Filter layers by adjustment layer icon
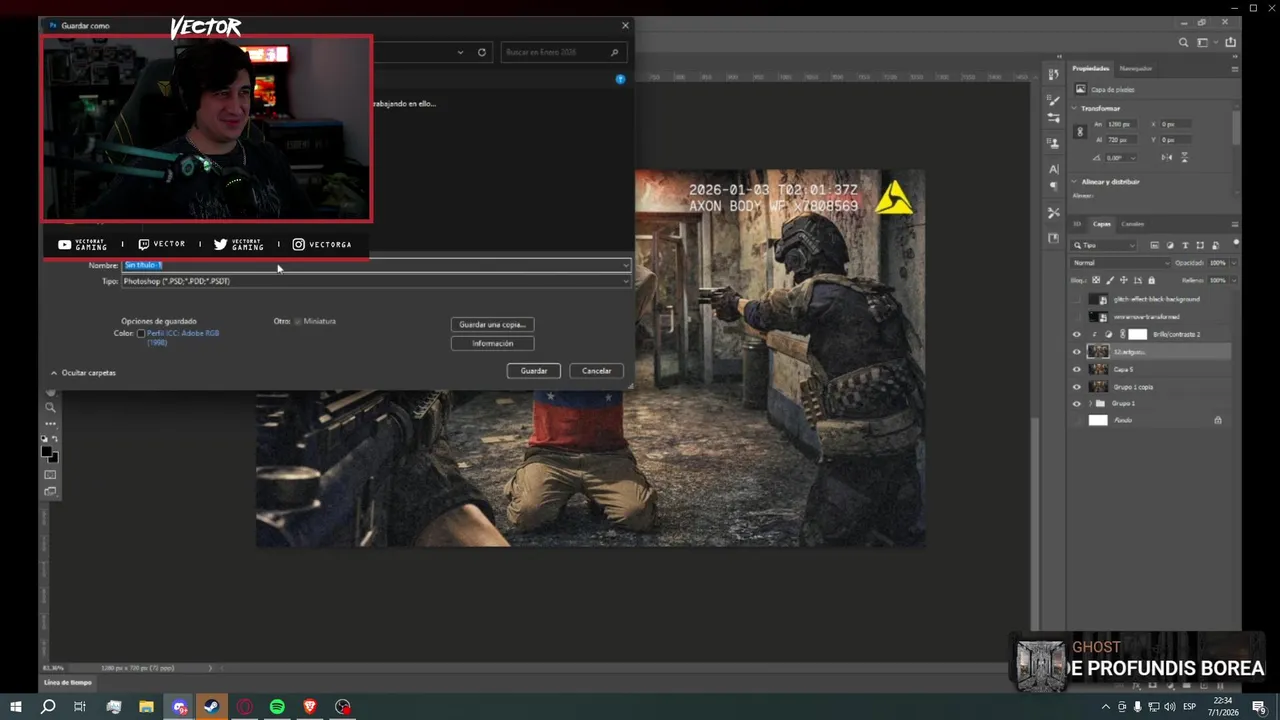The width and height of the screenshot is (1280, 720). coord(1170,245)
